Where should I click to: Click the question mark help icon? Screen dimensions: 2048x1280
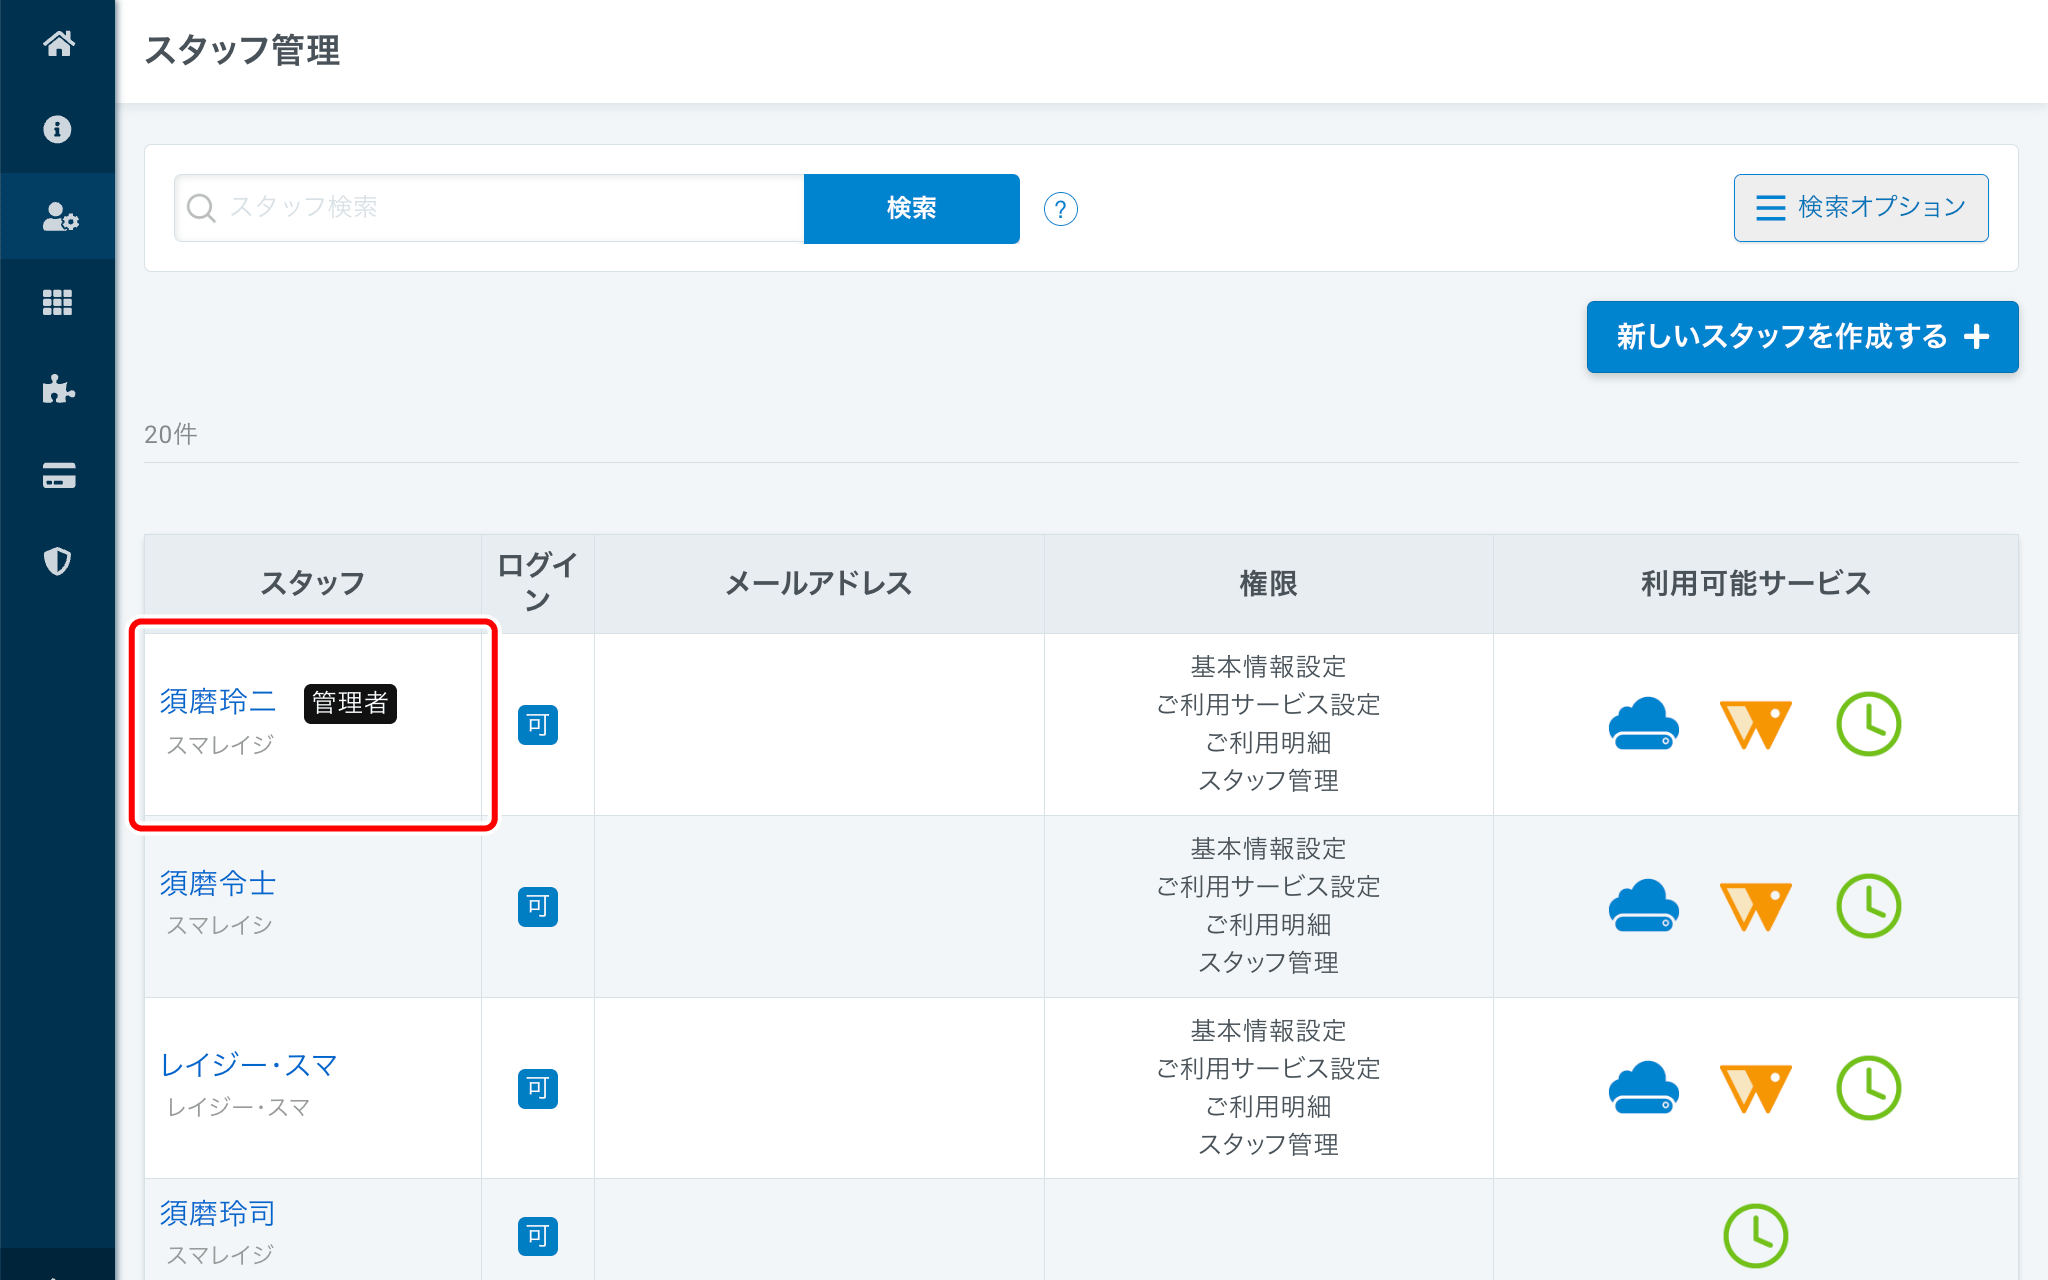click(1060, 209)
